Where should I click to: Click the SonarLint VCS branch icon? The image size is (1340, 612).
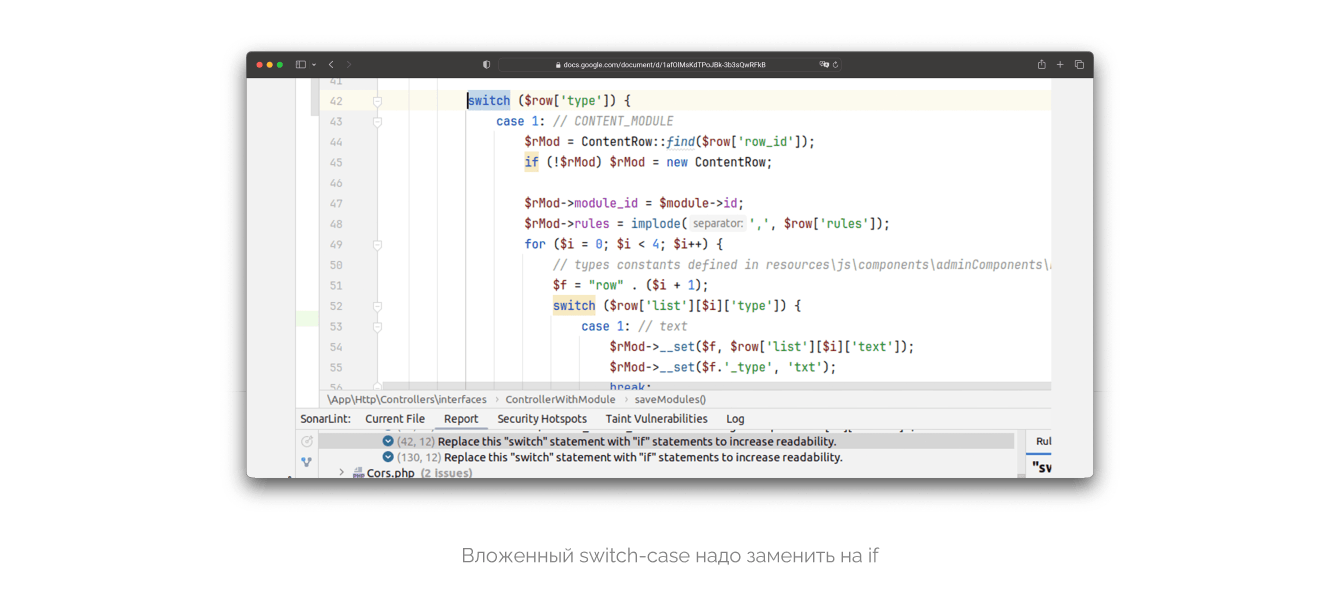click(307, 462)
